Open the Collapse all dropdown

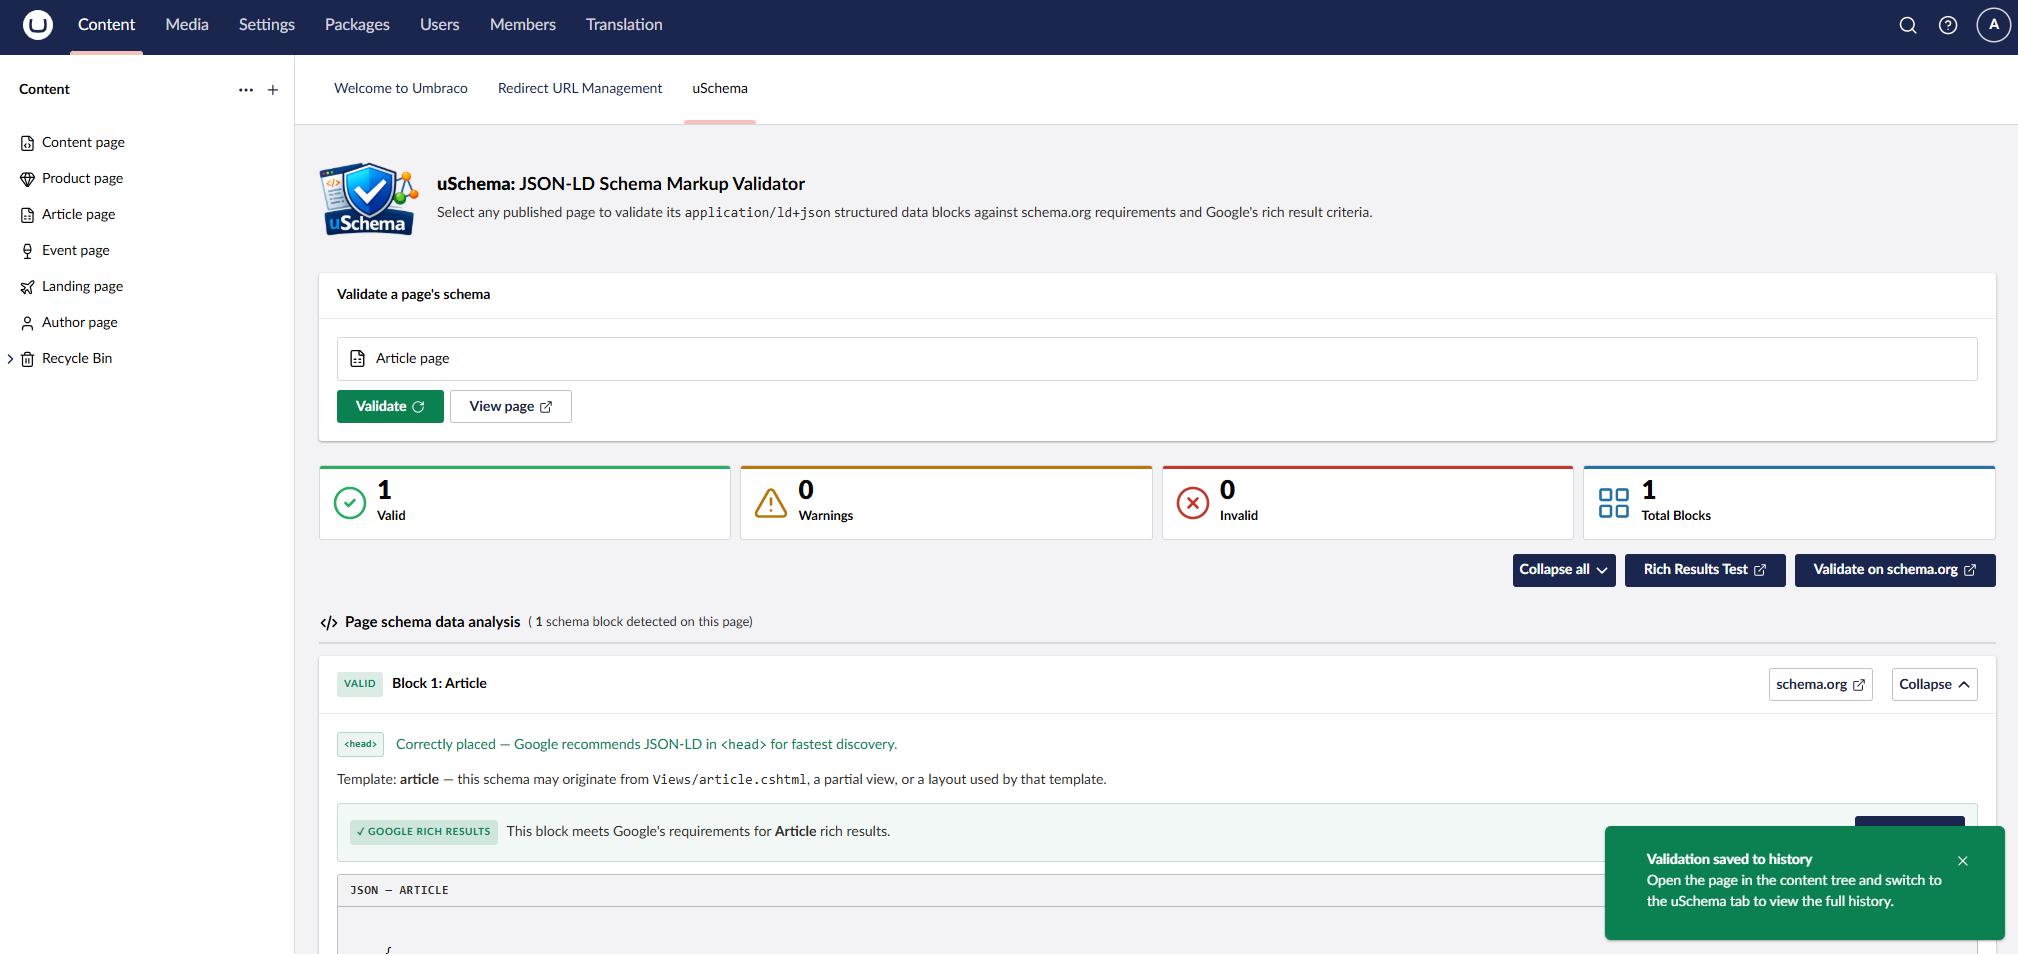point(1562,570)
